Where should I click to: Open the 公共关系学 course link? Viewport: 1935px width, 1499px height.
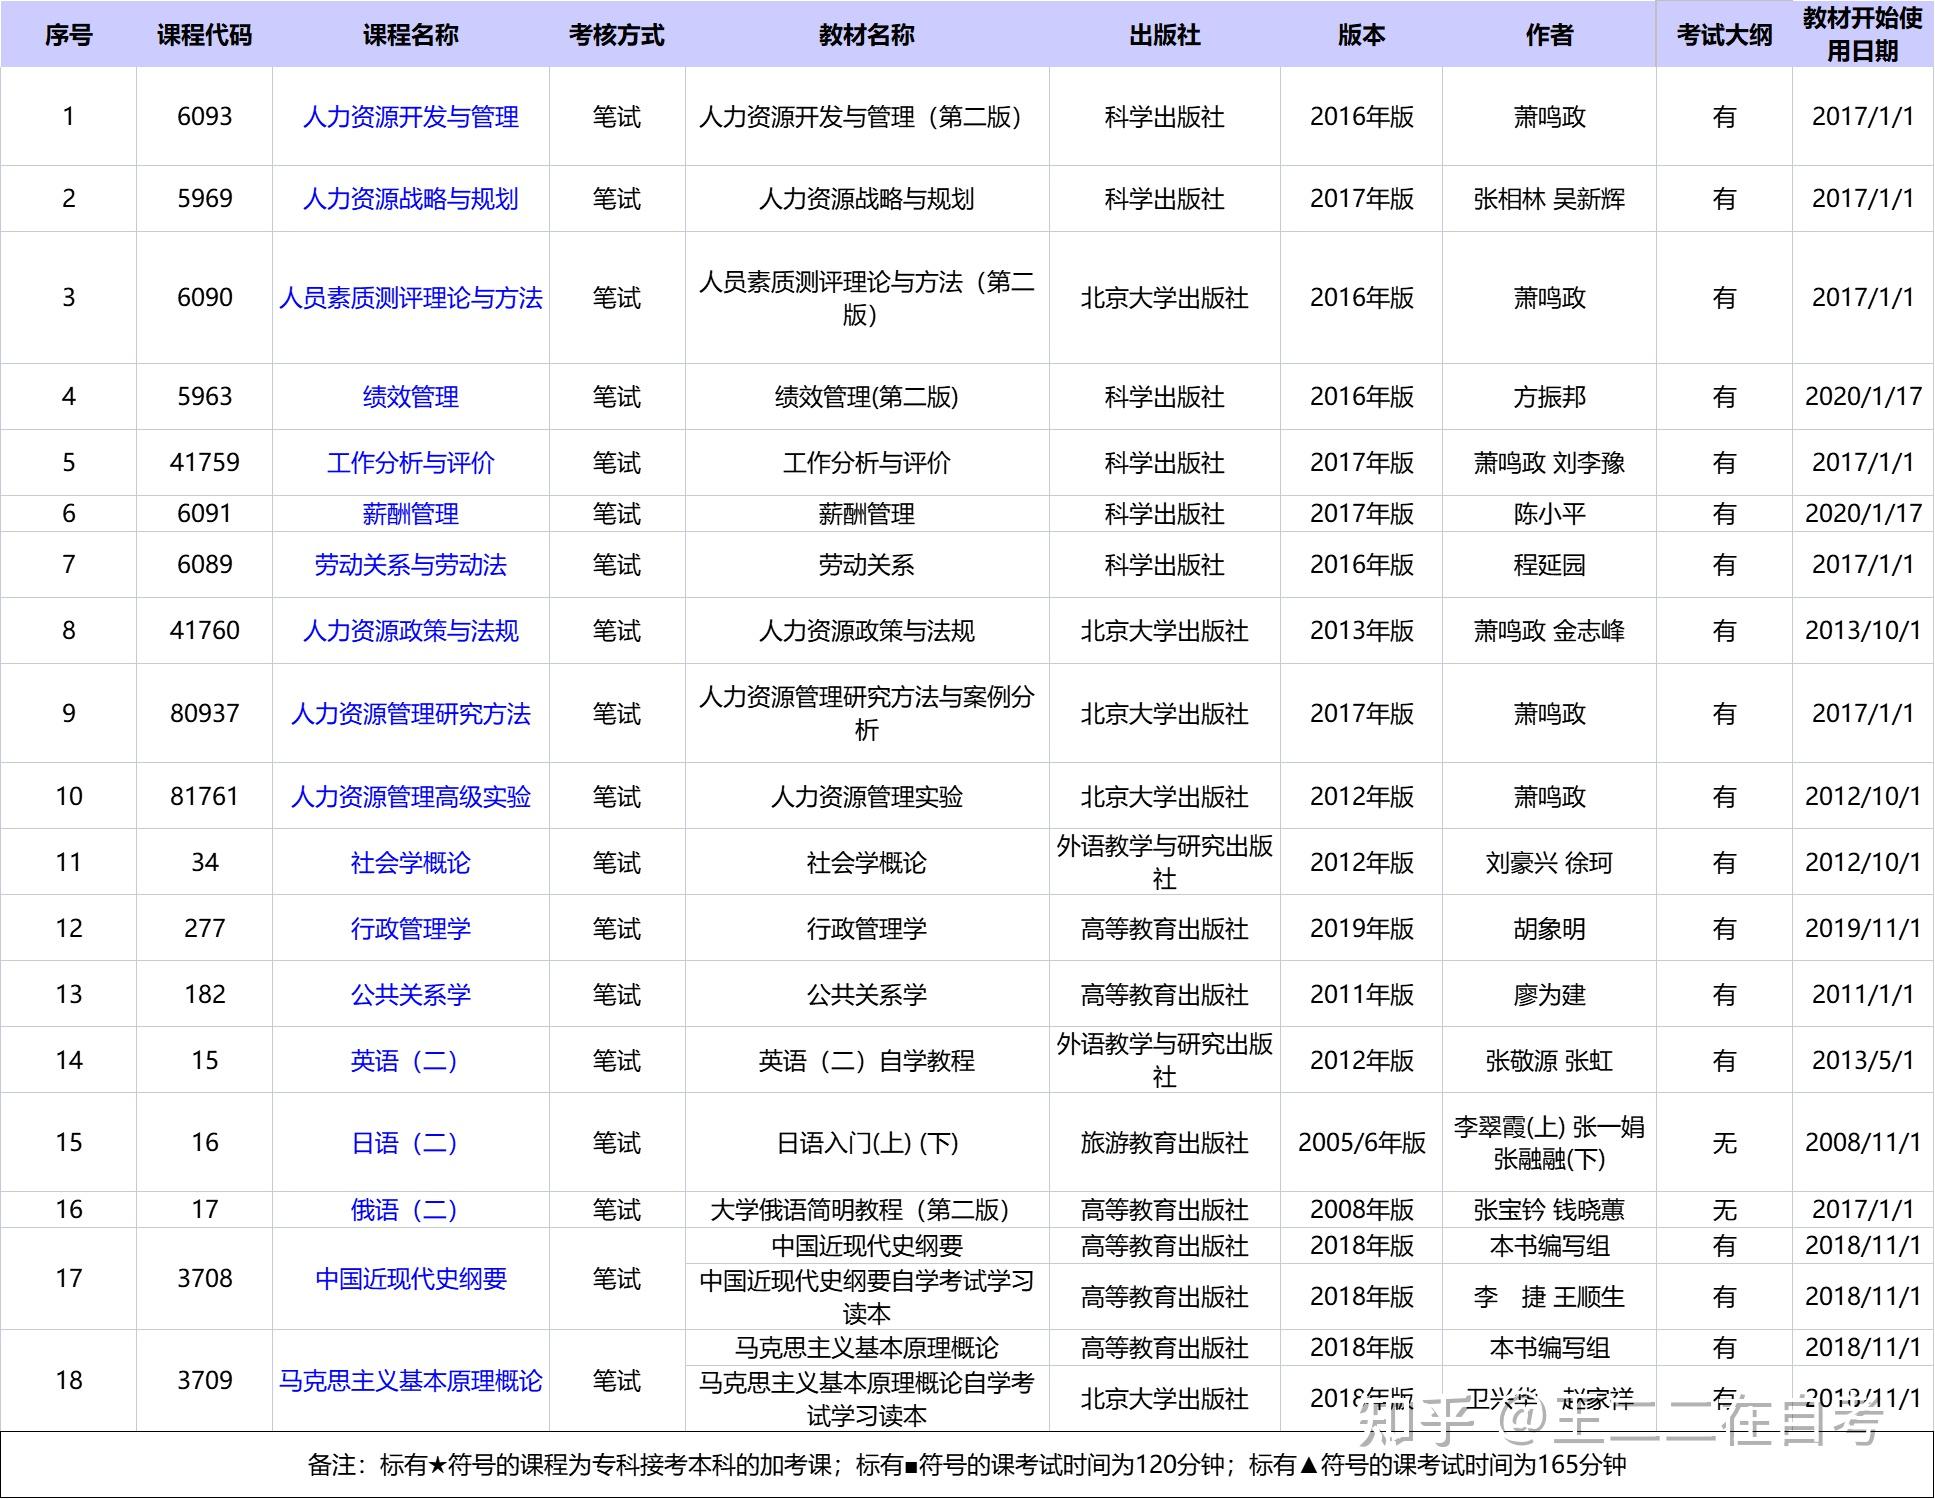point(410,995)
